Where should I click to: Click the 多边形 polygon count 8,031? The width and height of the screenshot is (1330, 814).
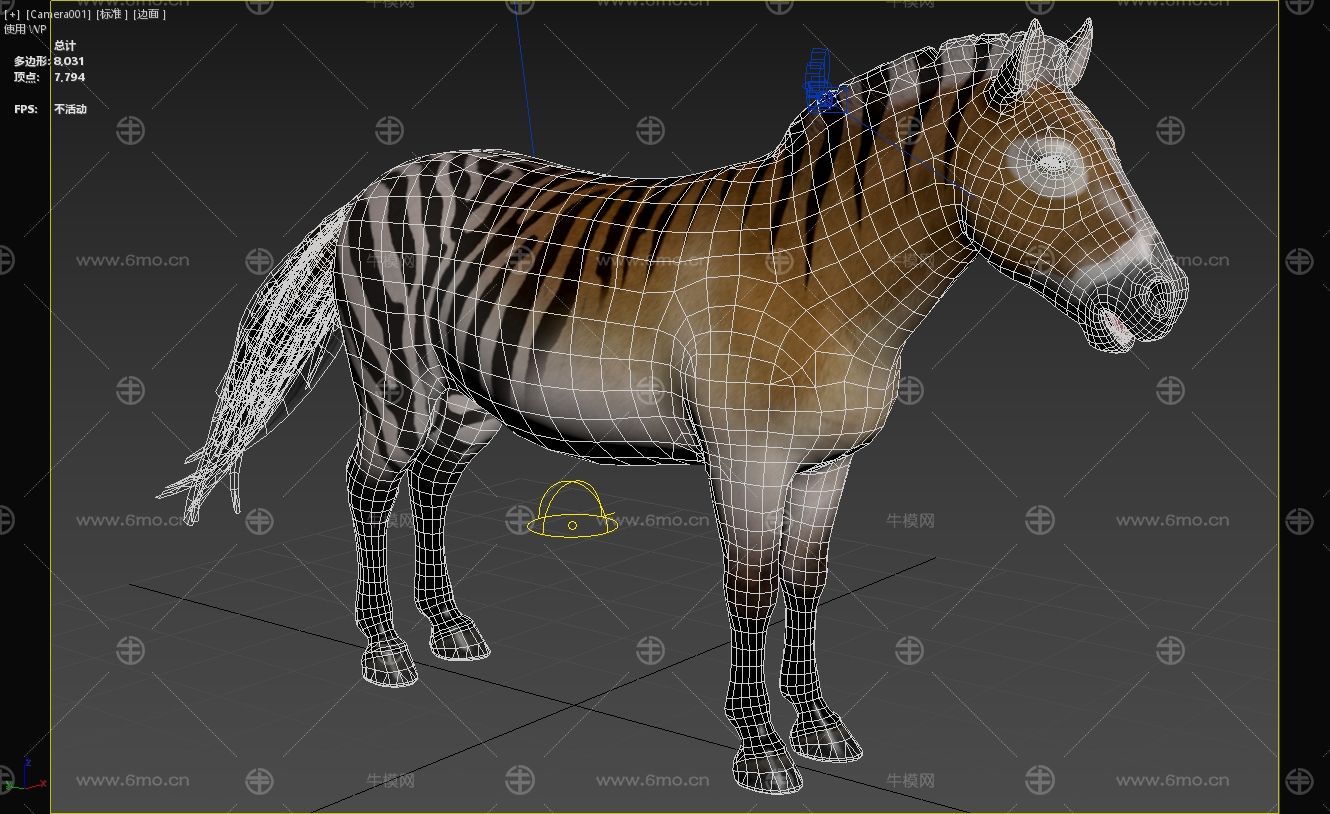point(68,61)
